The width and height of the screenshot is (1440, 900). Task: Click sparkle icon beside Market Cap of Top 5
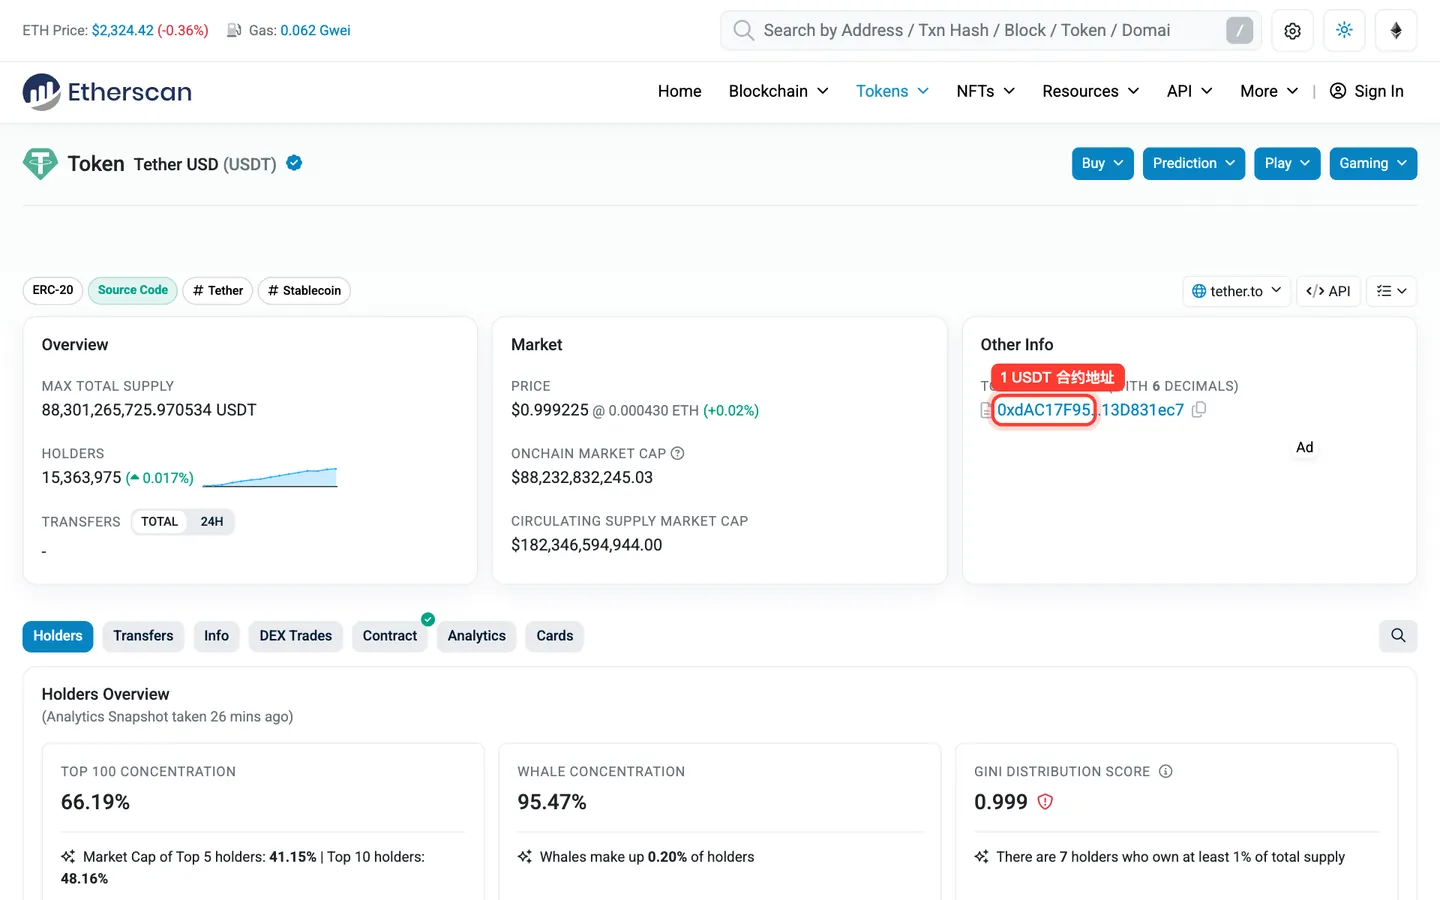[x=68, y=857]
